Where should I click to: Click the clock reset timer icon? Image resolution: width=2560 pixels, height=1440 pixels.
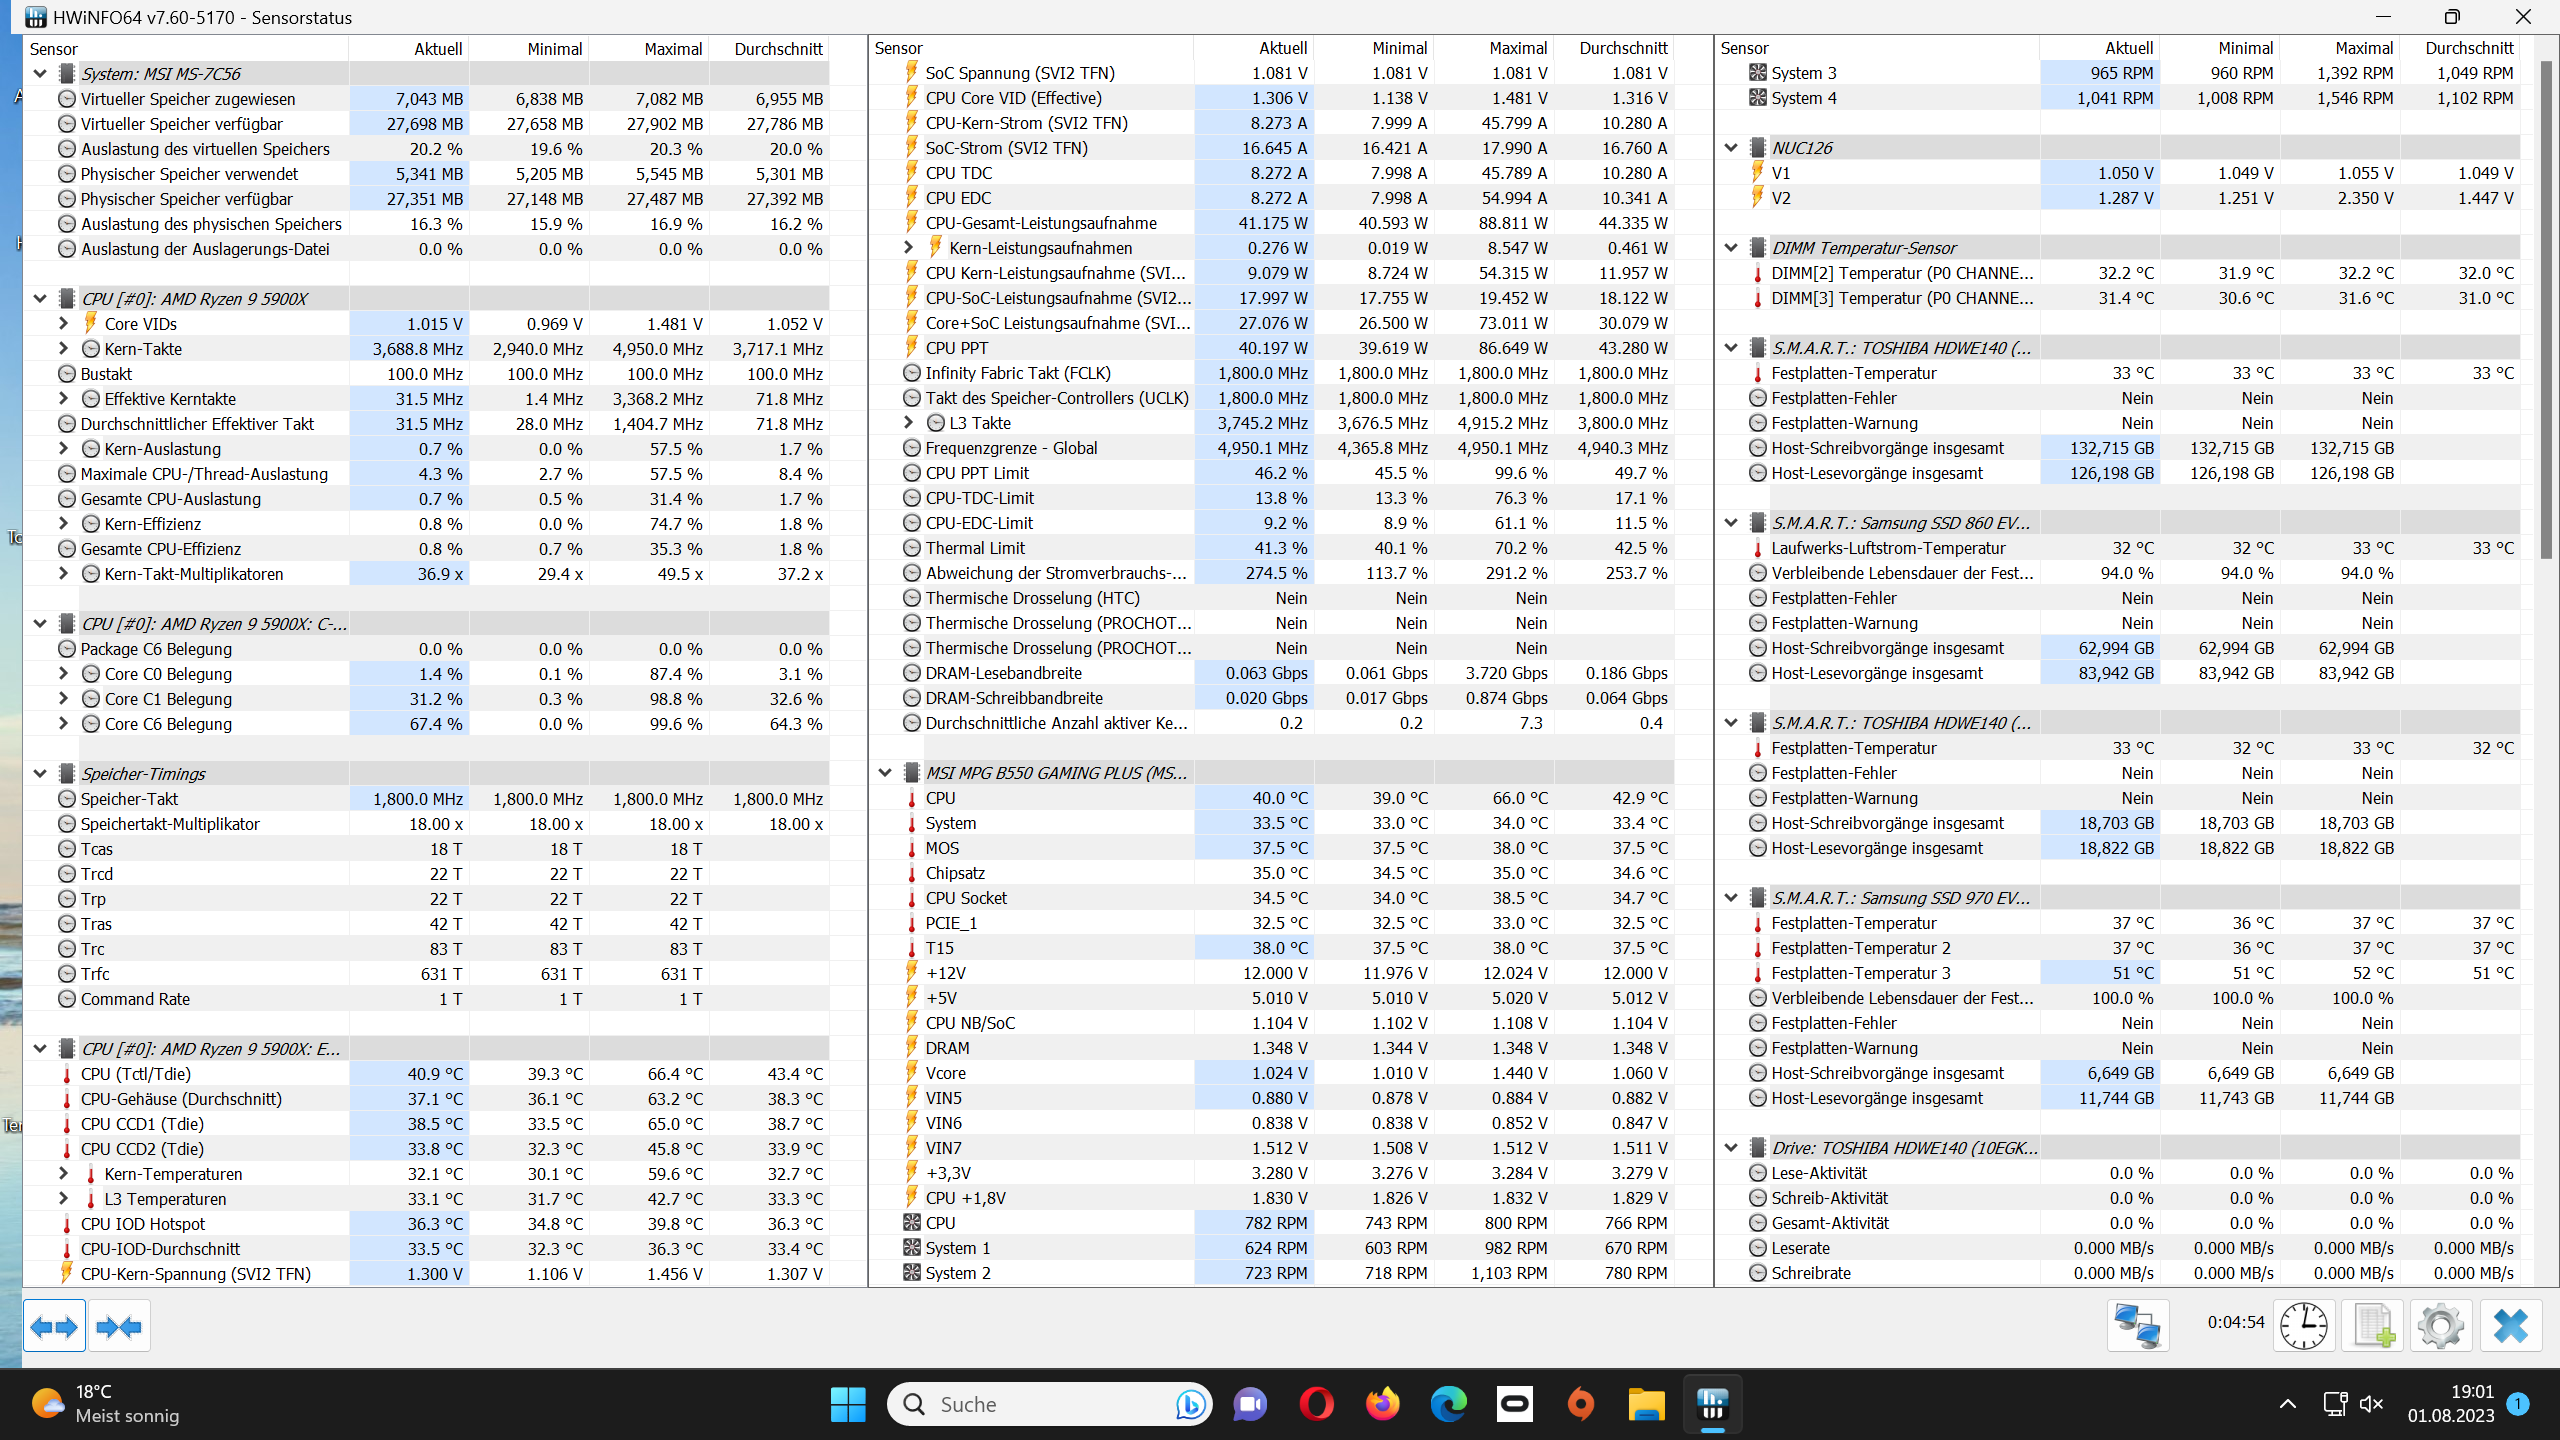tap(2304, 1327)
